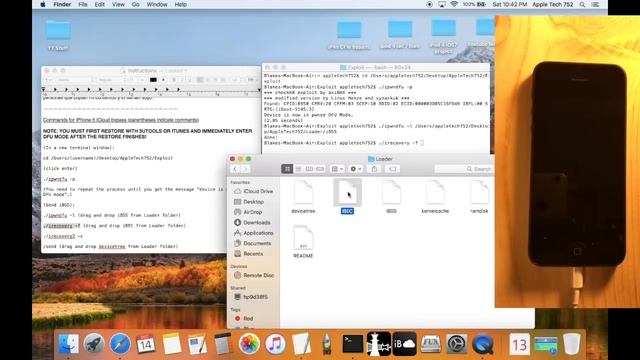640x360 pixels.
Task: Click the Finder search field
Action: point(464,169)
